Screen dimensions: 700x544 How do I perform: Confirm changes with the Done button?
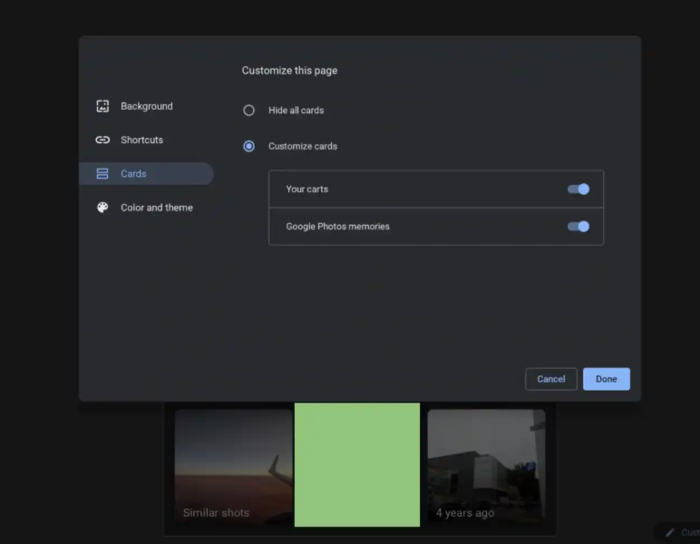click(x=606, y=379)
